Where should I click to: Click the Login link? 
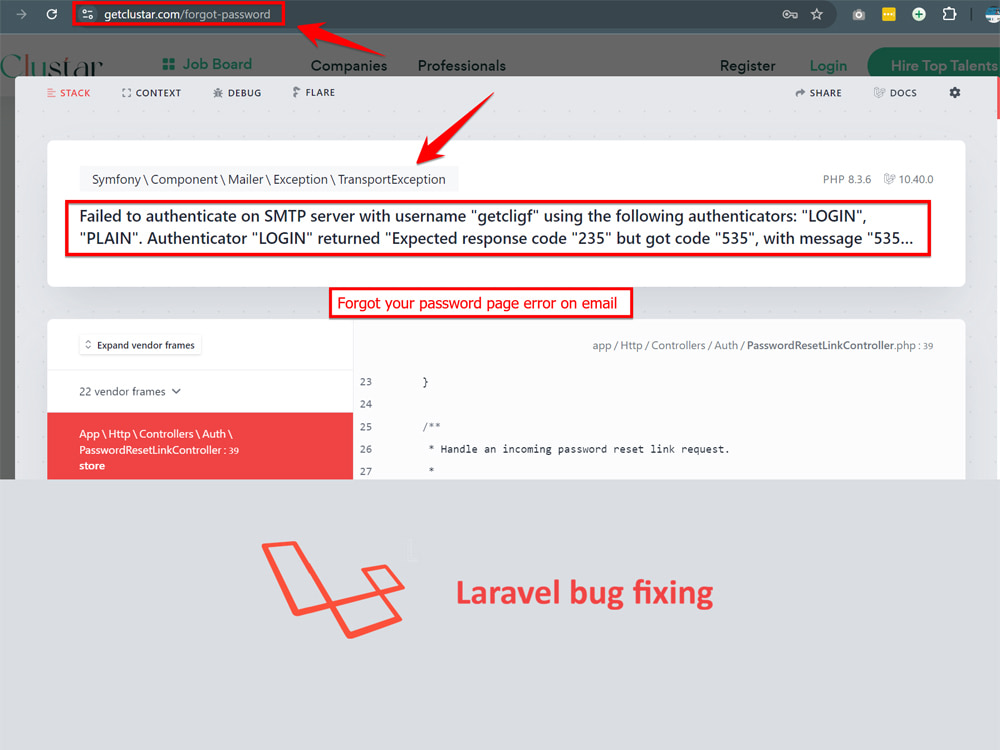(828, 66)
